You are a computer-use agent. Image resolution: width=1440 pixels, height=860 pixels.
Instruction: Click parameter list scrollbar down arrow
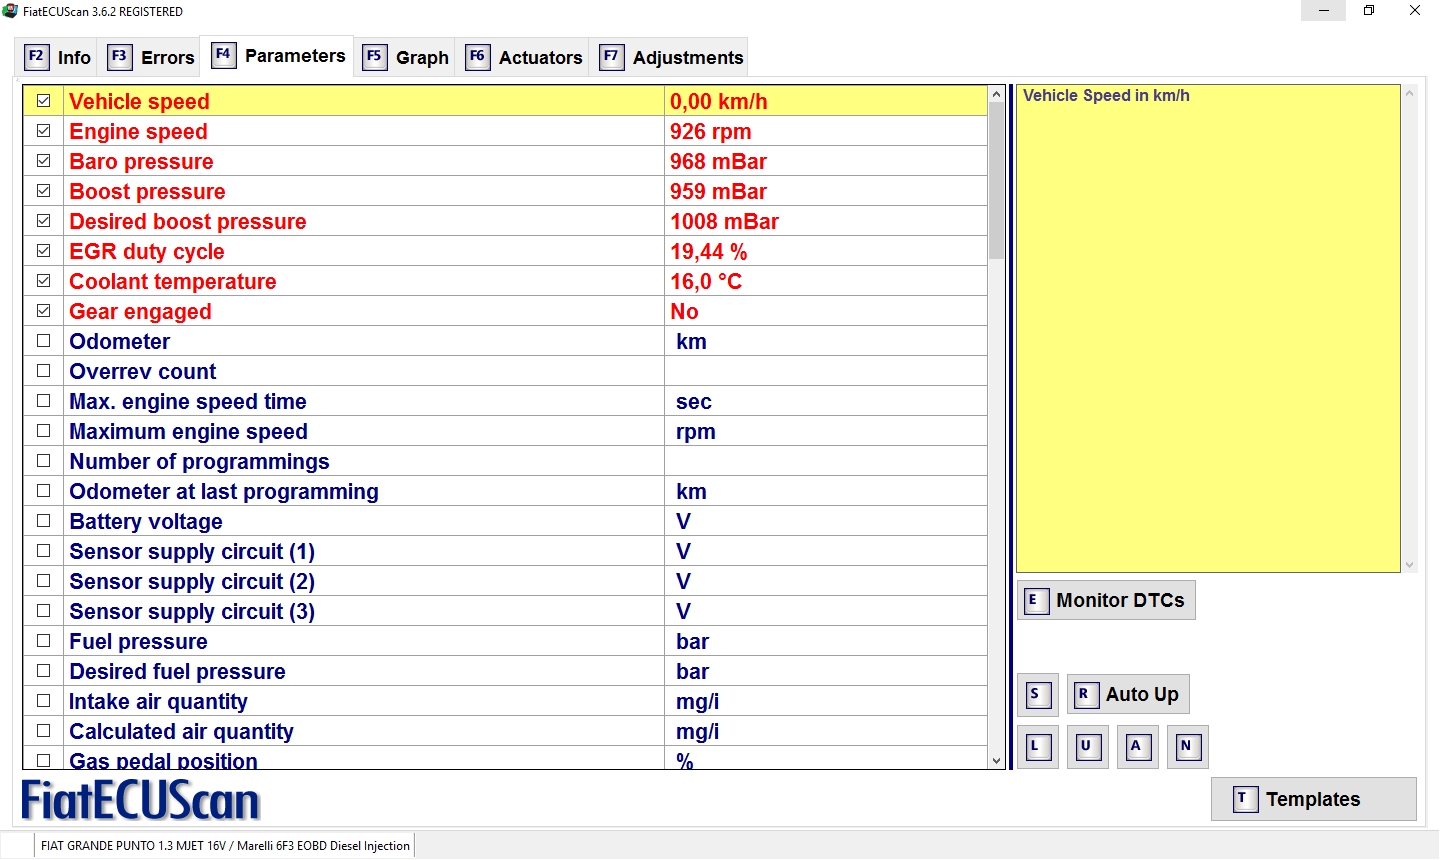[996, 760]
